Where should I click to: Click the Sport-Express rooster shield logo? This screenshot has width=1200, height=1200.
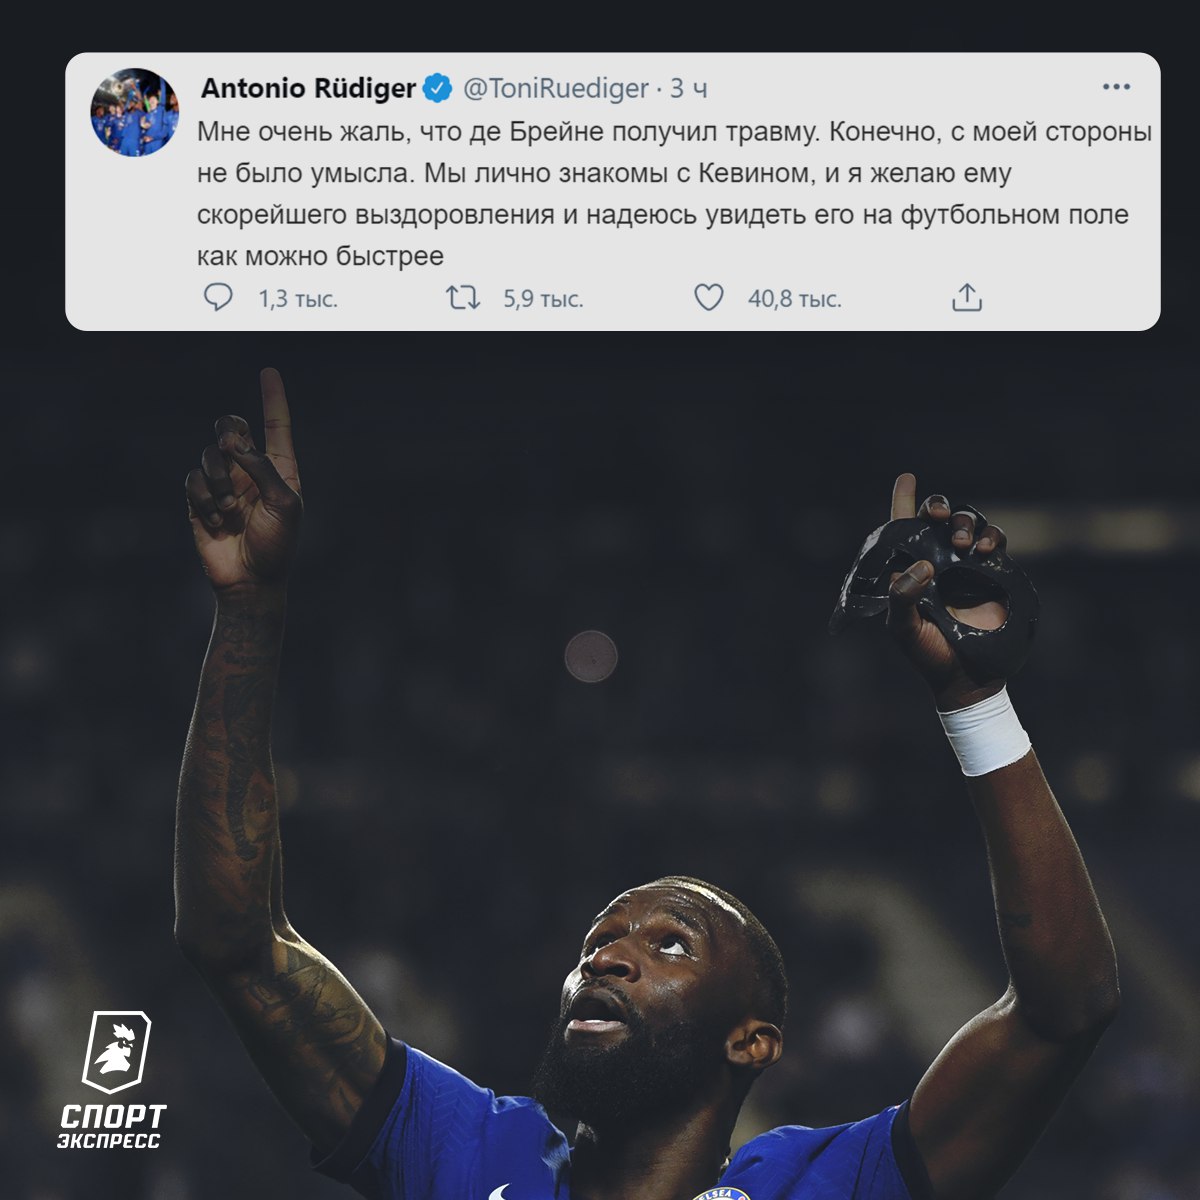[x=116, y=1051]
